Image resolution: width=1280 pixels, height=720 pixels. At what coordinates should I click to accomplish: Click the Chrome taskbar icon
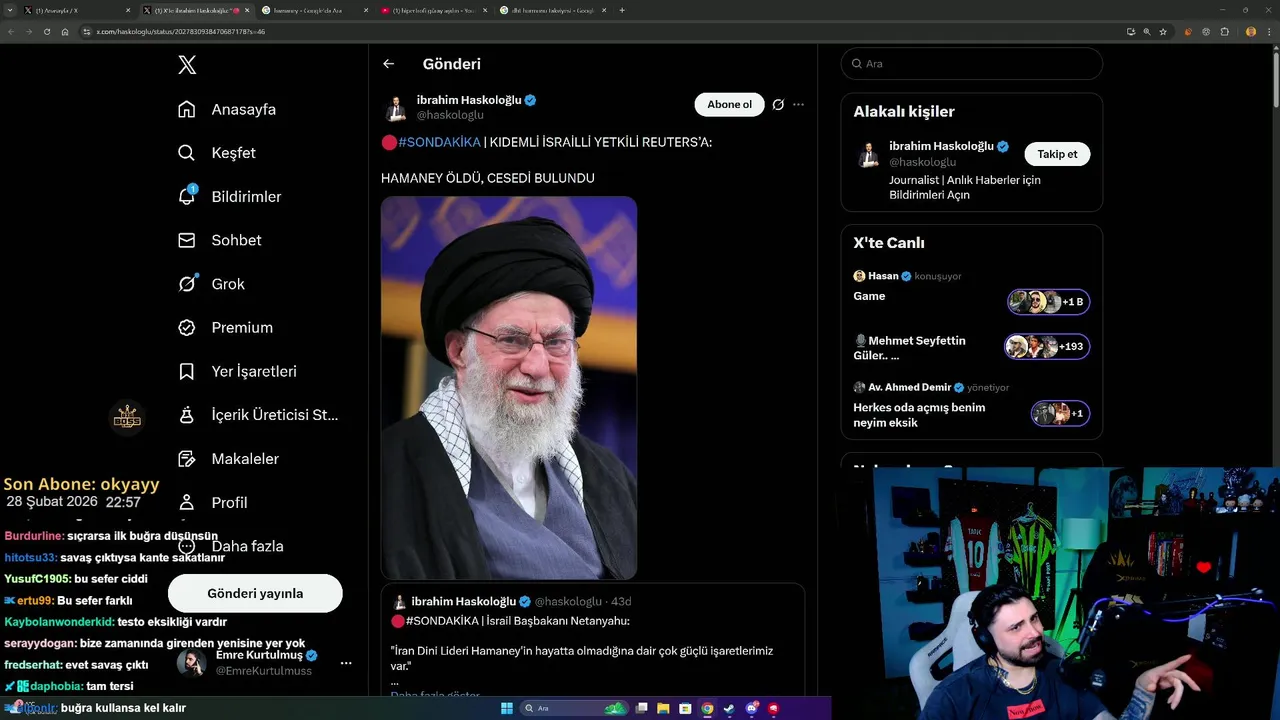point(707,709)
